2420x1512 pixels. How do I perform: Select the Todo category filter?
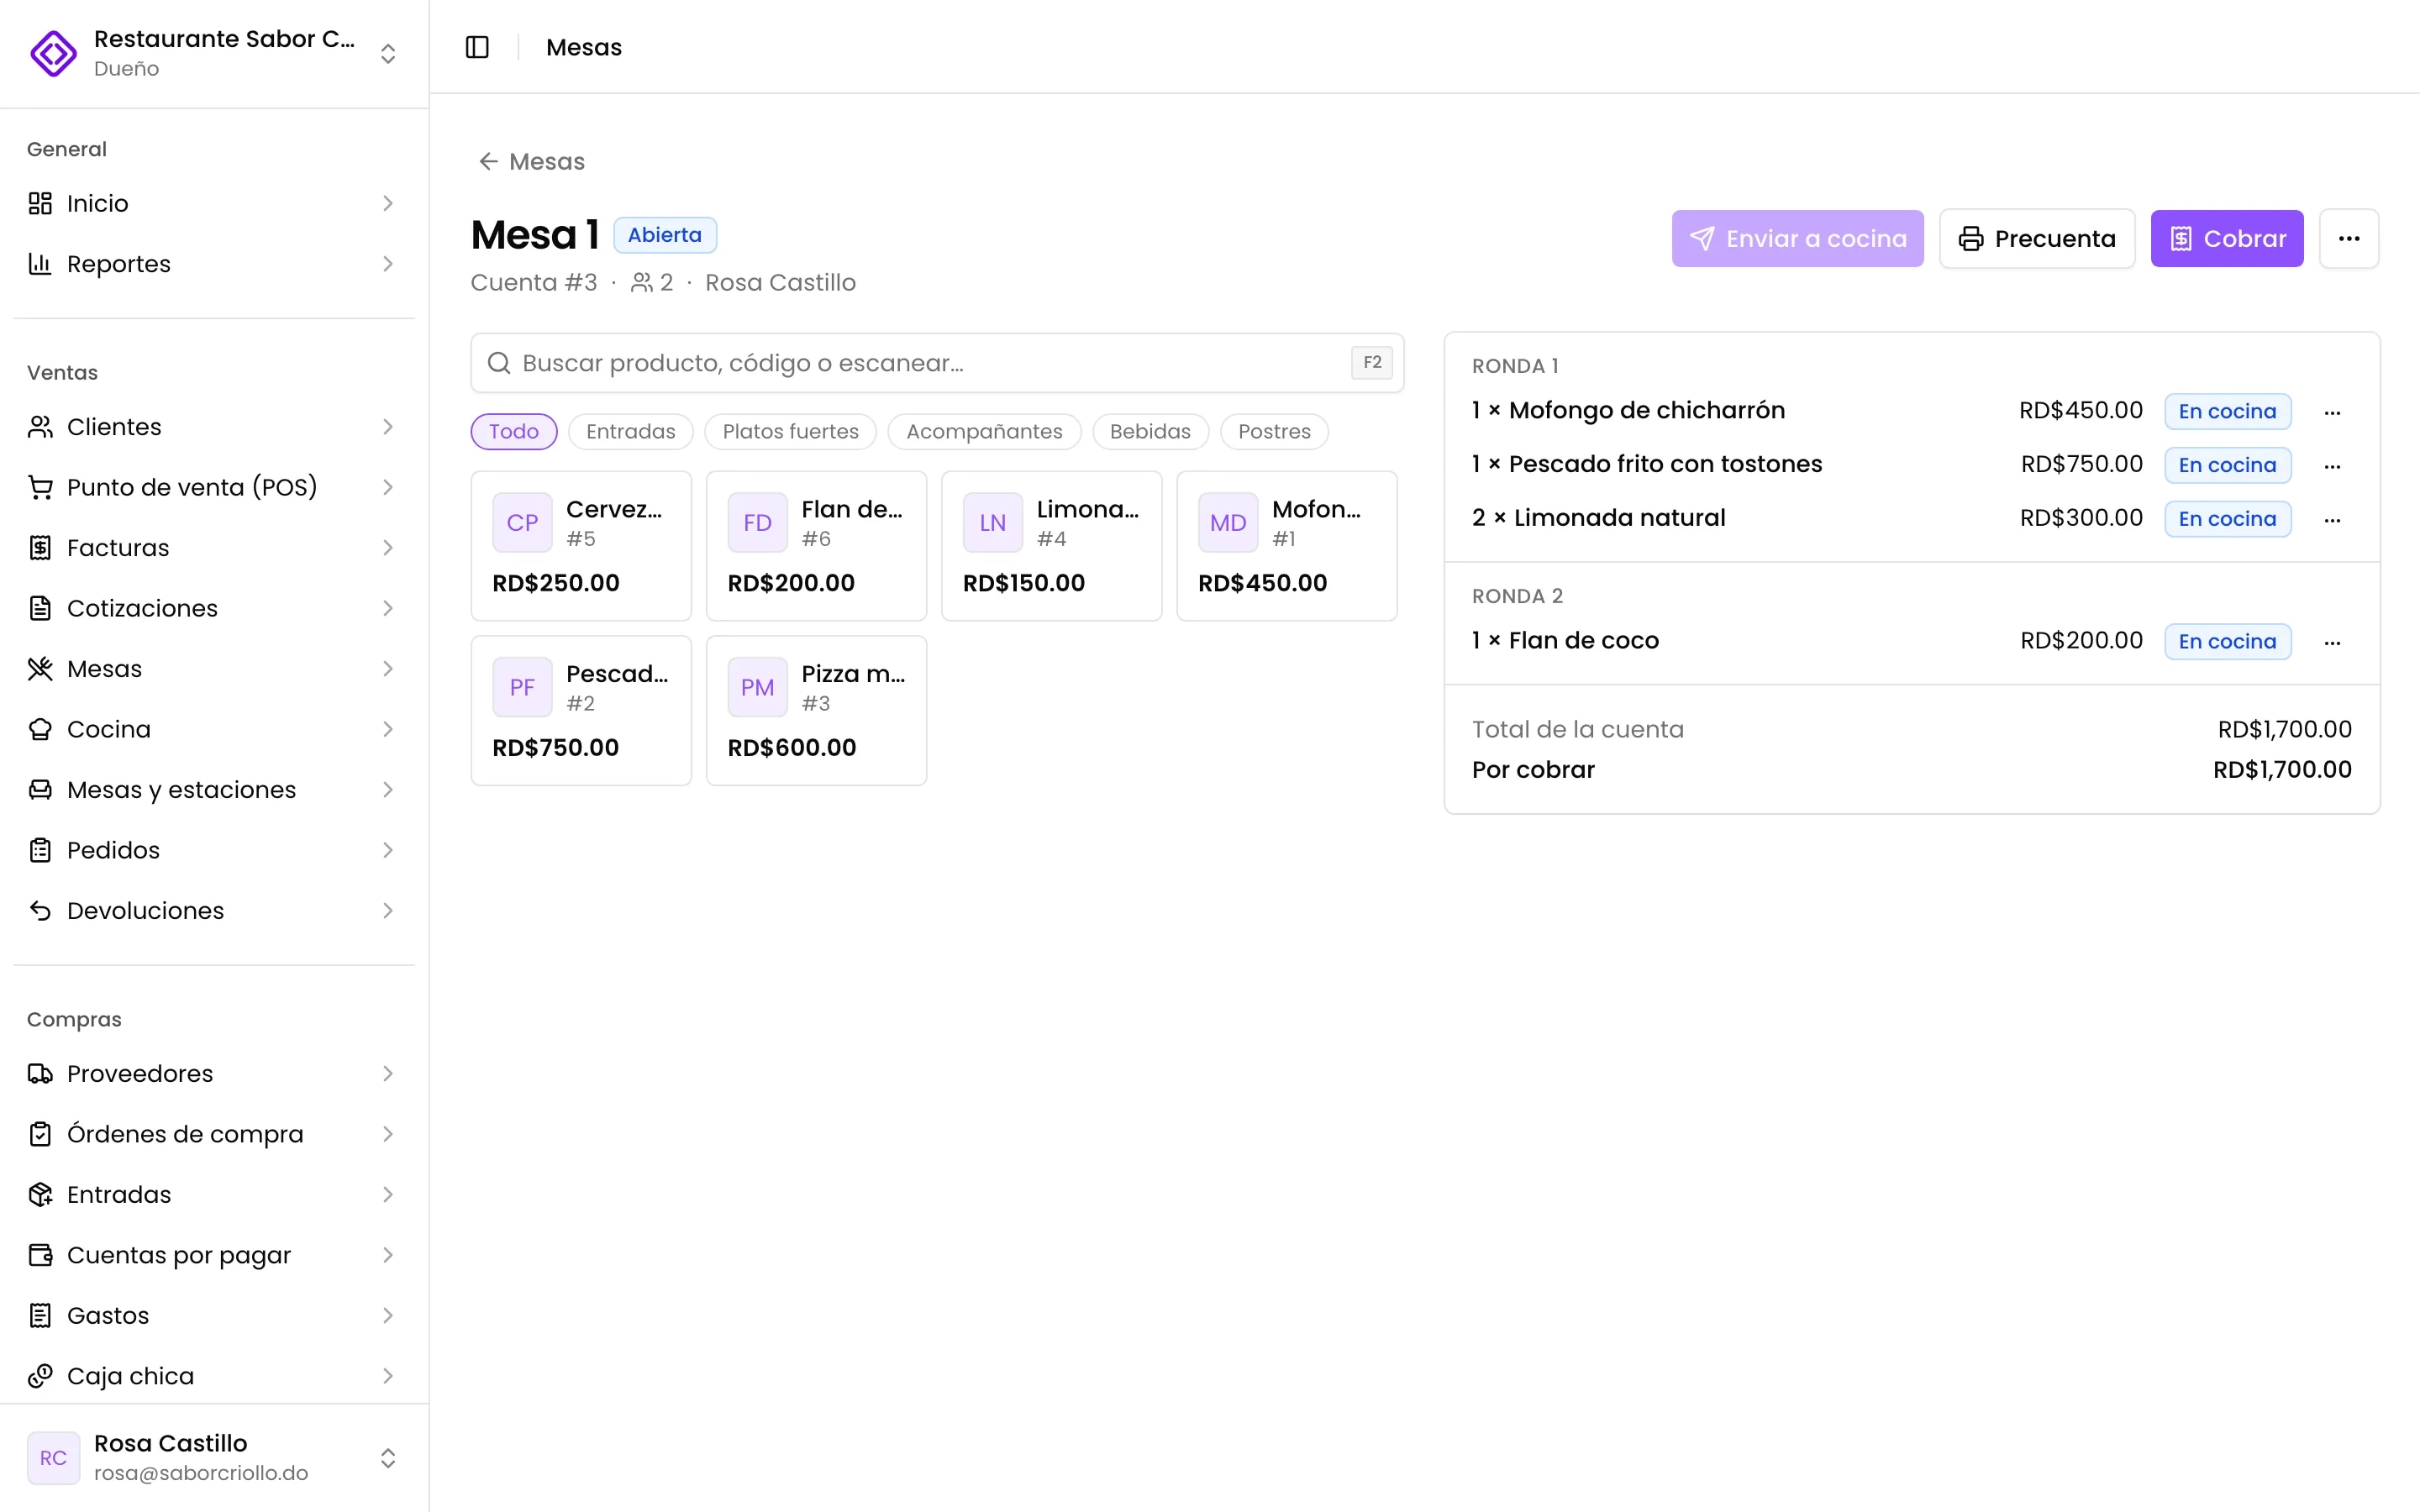tap(514, 431)
